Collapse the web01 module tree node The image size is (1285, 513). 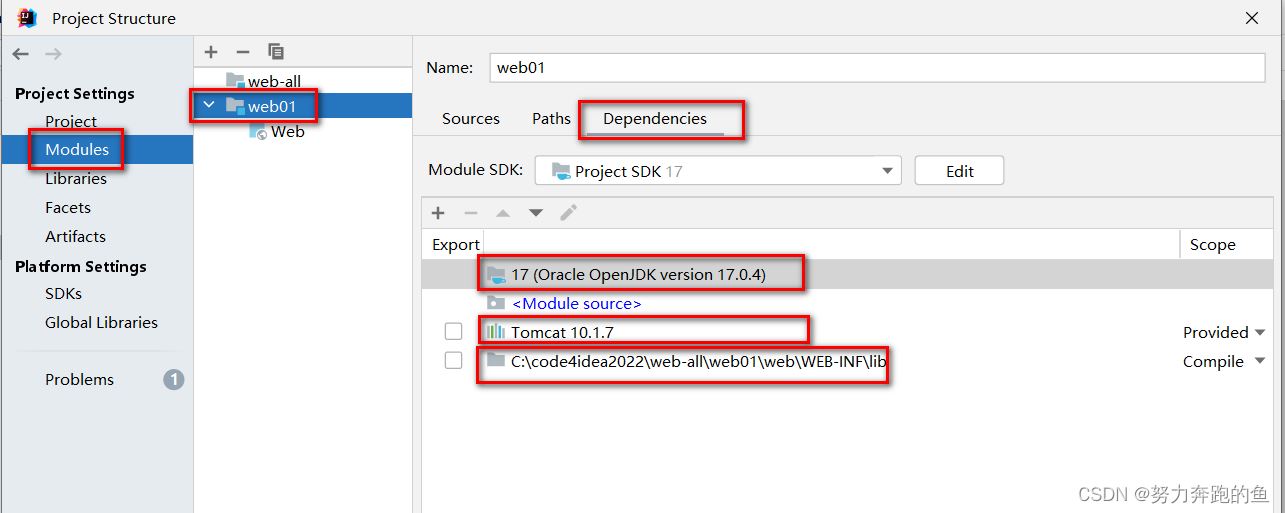(x=208, y=105)
